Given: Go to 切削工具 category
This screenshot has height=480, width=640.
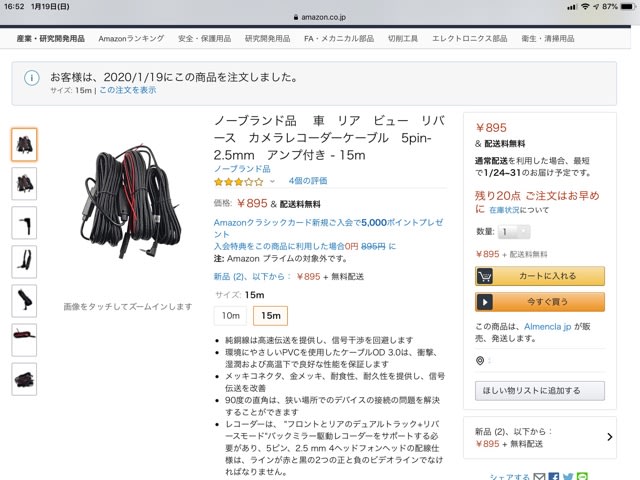Looking at the screenshot, I should 402,39.
